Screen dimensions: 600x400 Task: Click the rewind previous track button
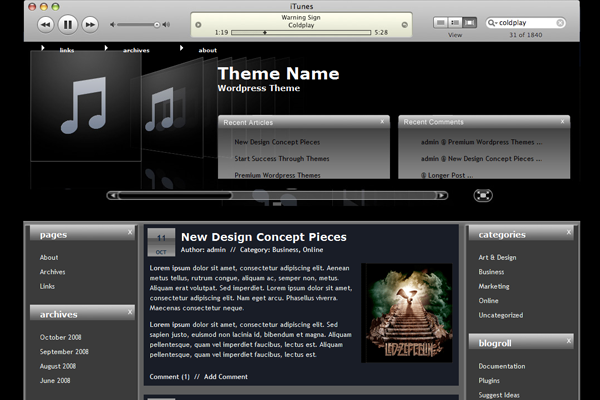pyautogui.click(x=46, y=25)
